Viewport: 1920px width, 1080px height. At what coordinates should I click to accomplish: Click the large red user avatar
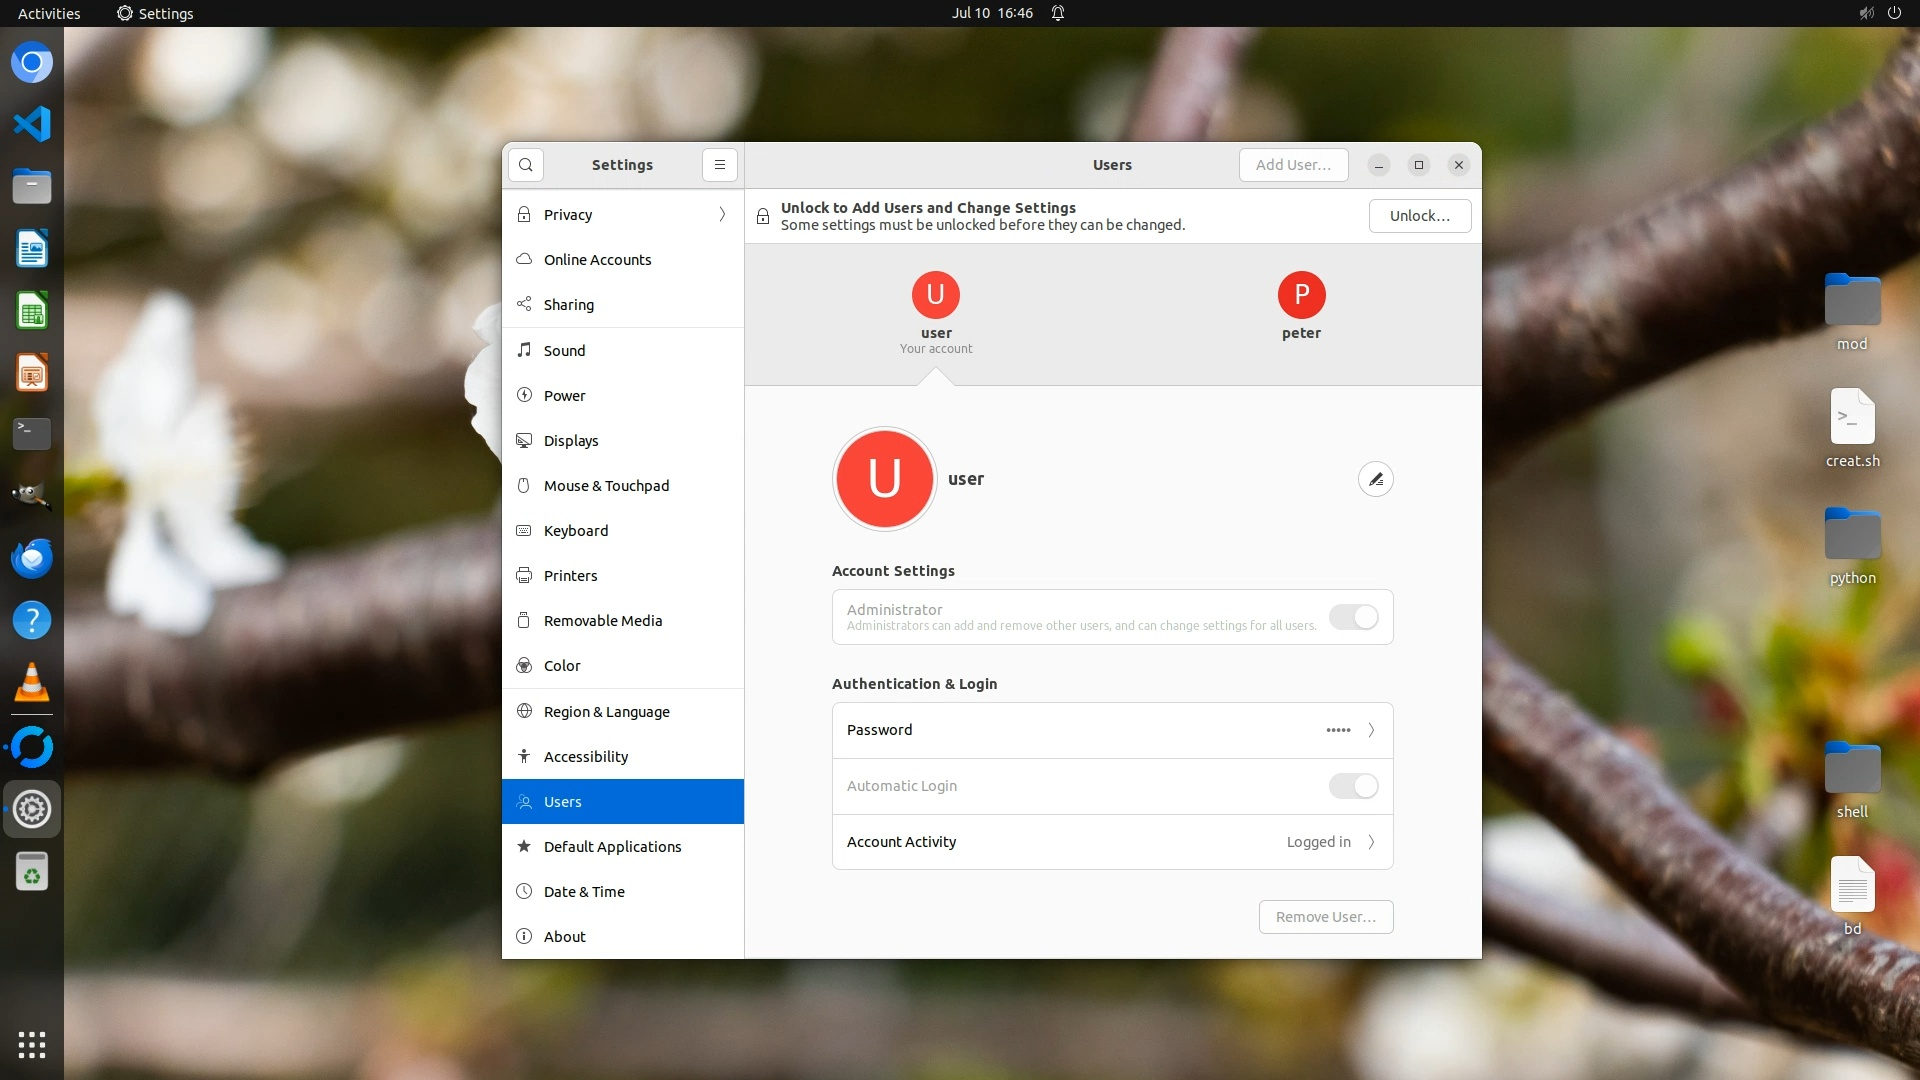[884, 479]
